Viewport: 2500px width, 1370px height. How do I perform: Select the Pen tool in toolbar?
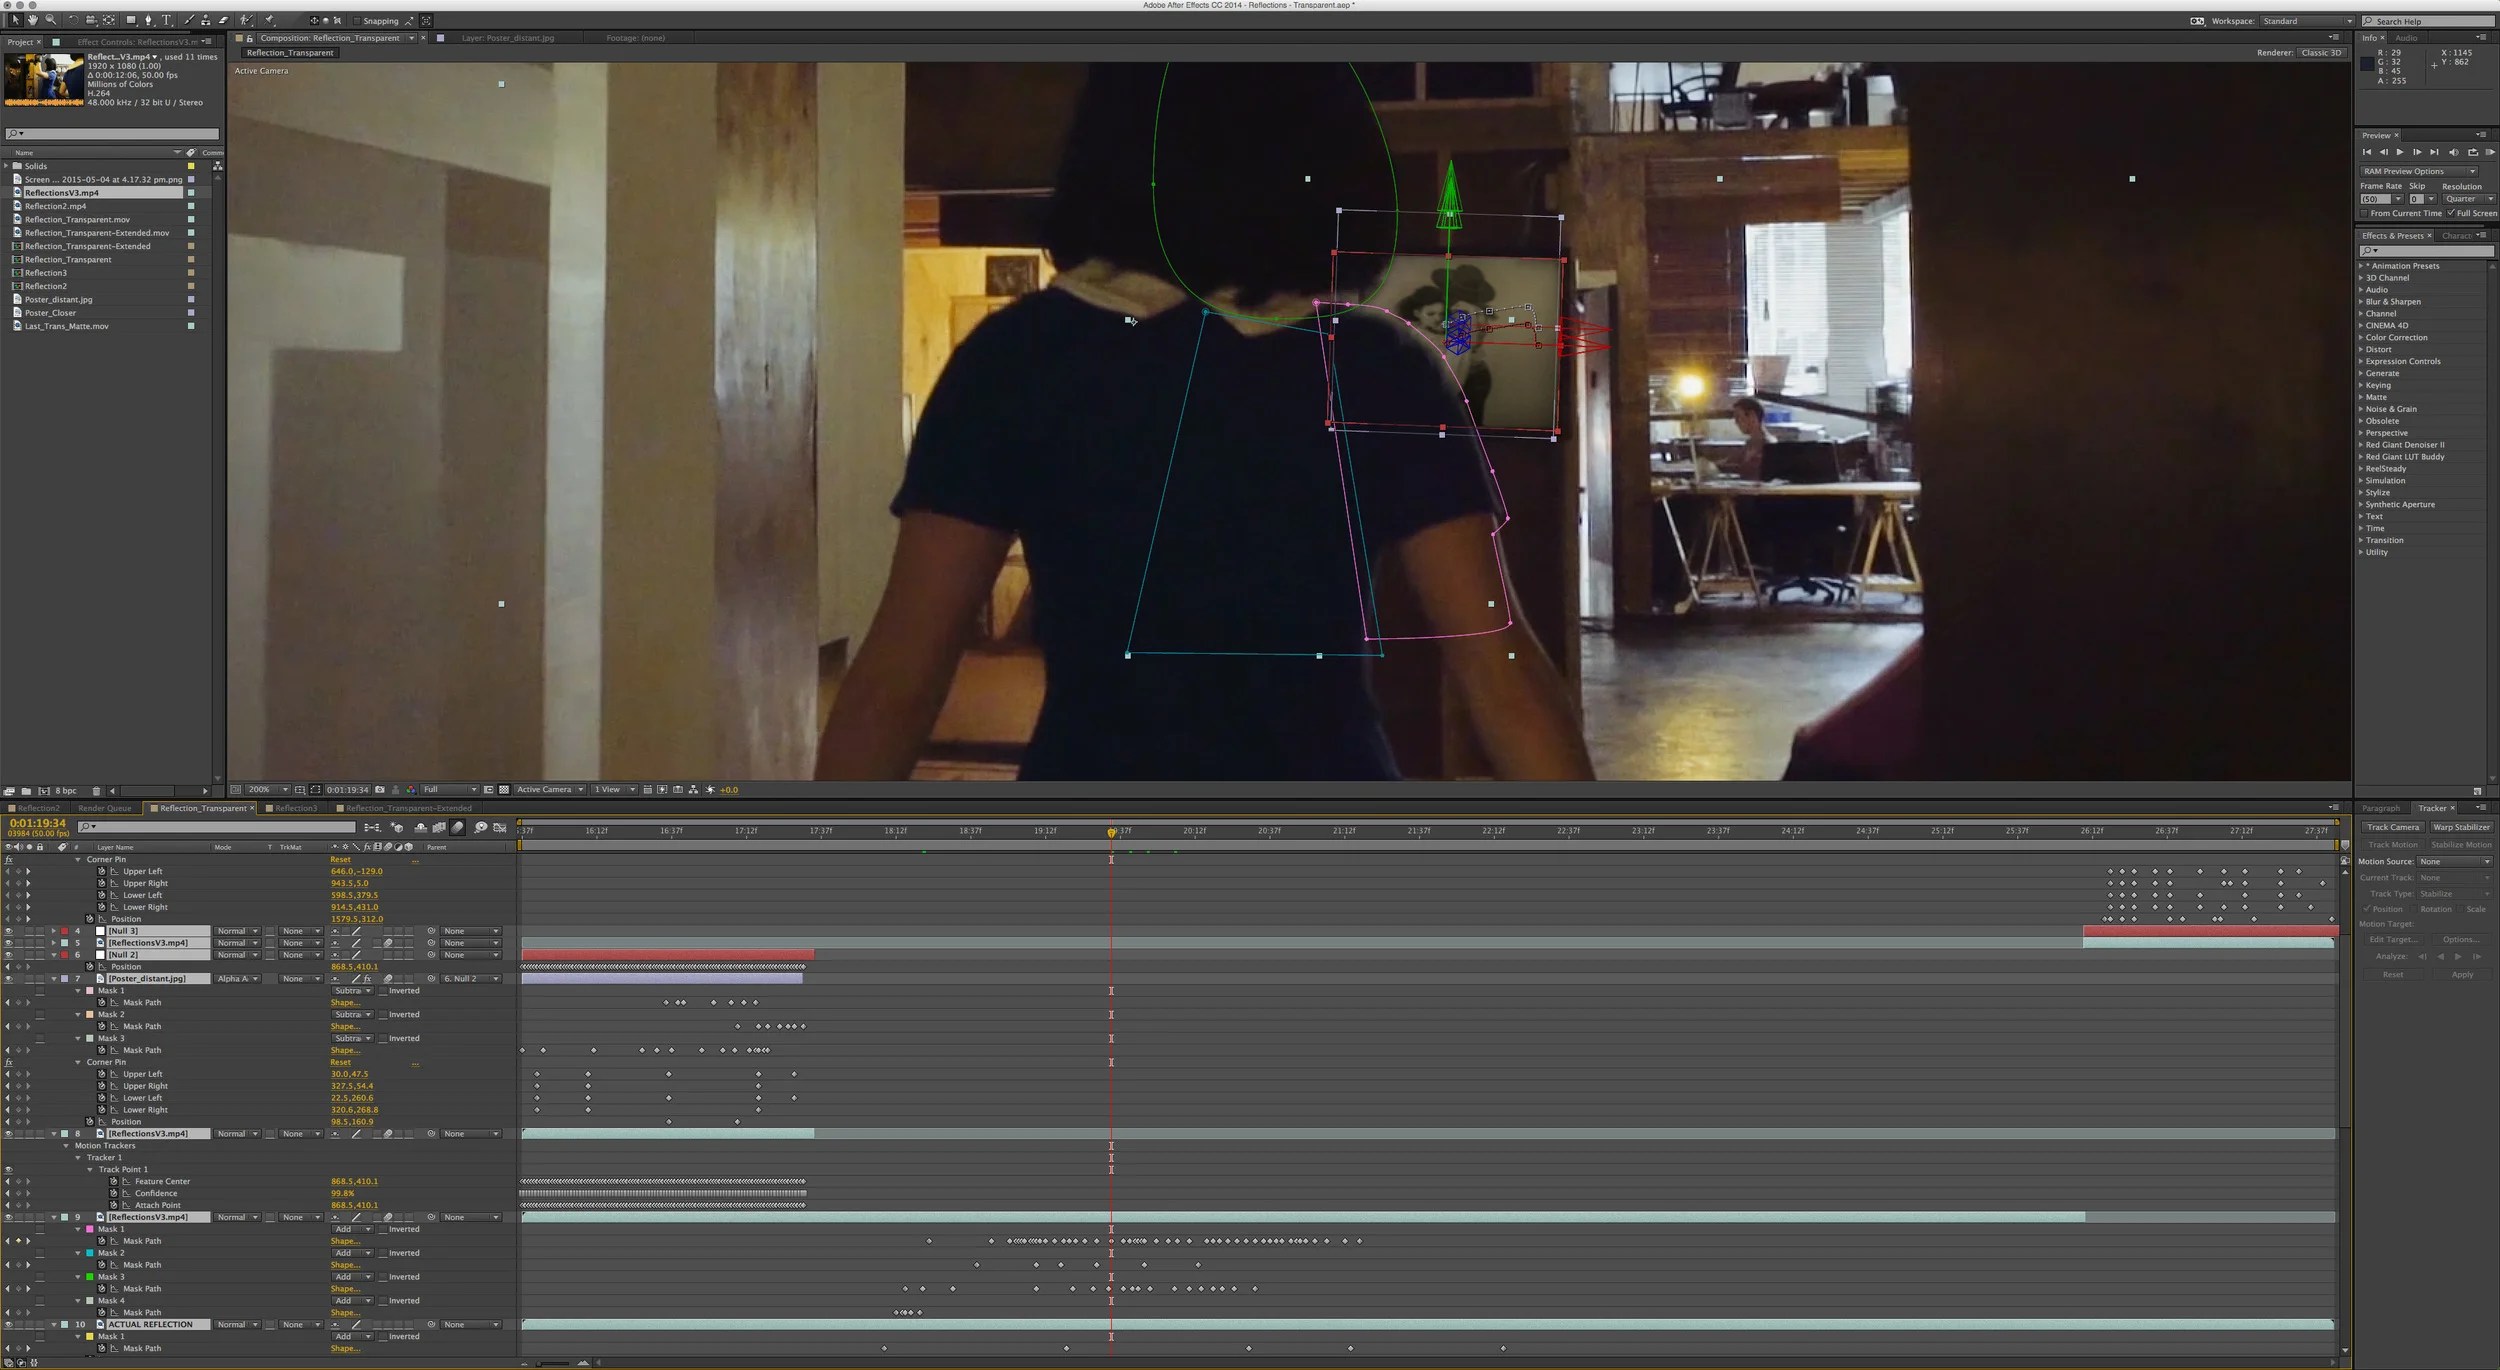(x=148, y=20)
